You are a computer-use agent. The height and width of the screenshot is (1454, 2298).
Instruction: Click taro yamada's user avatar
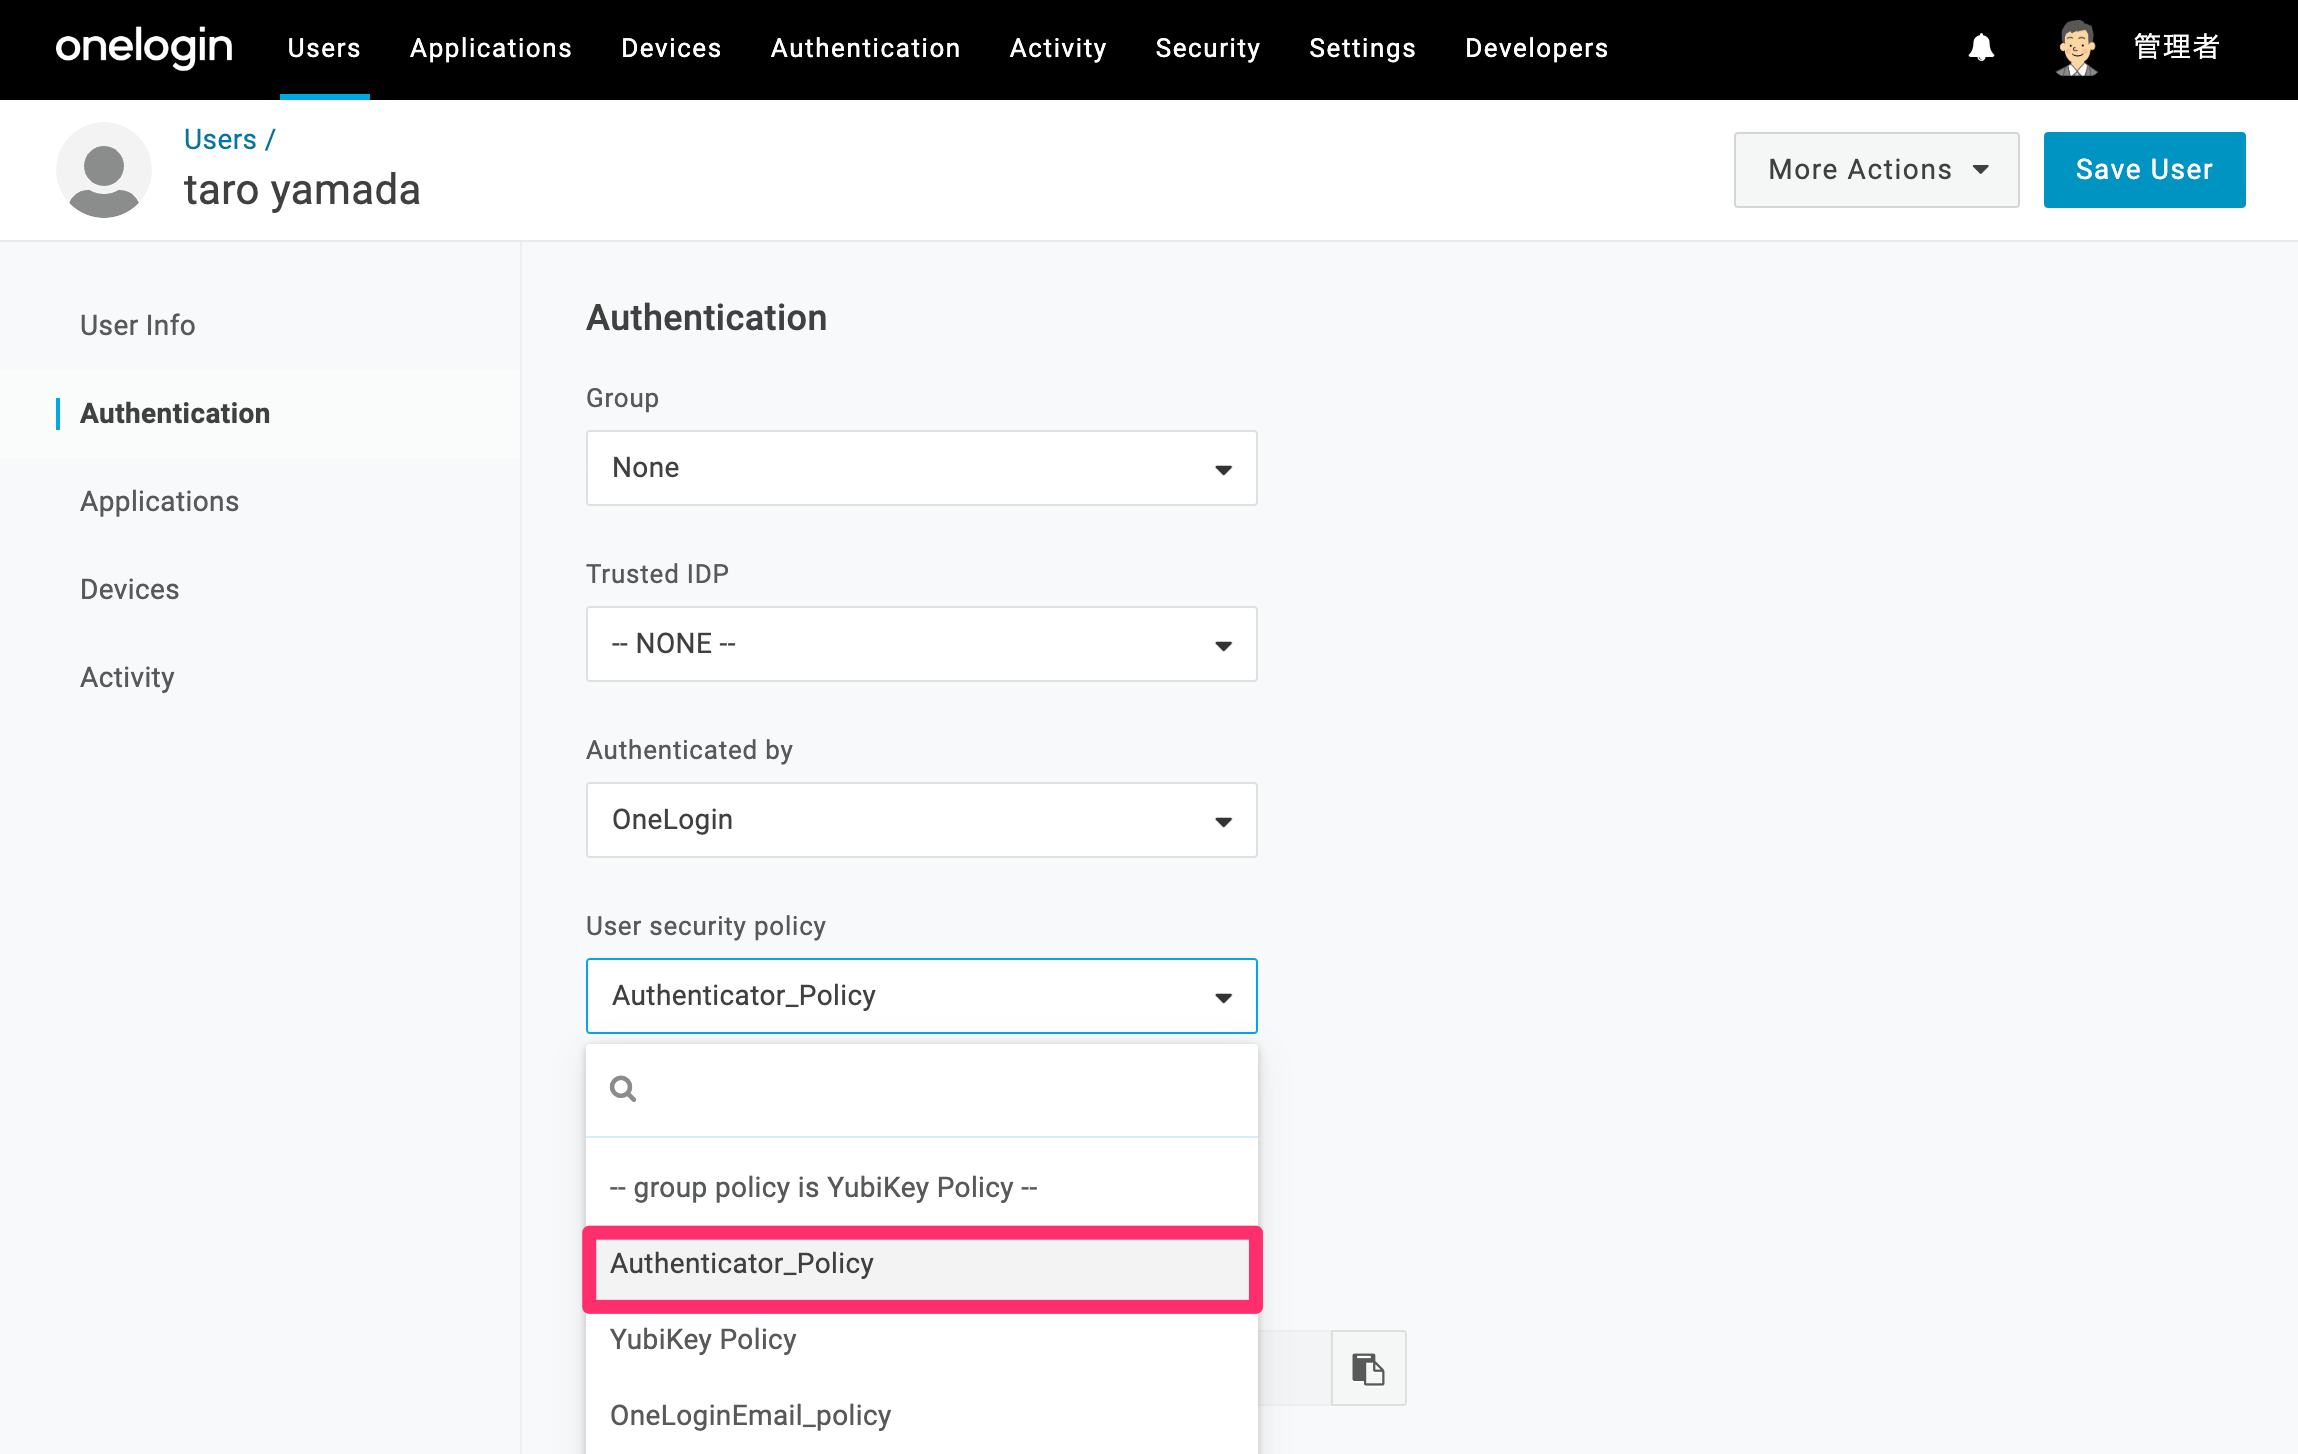(x=104, y=170)
